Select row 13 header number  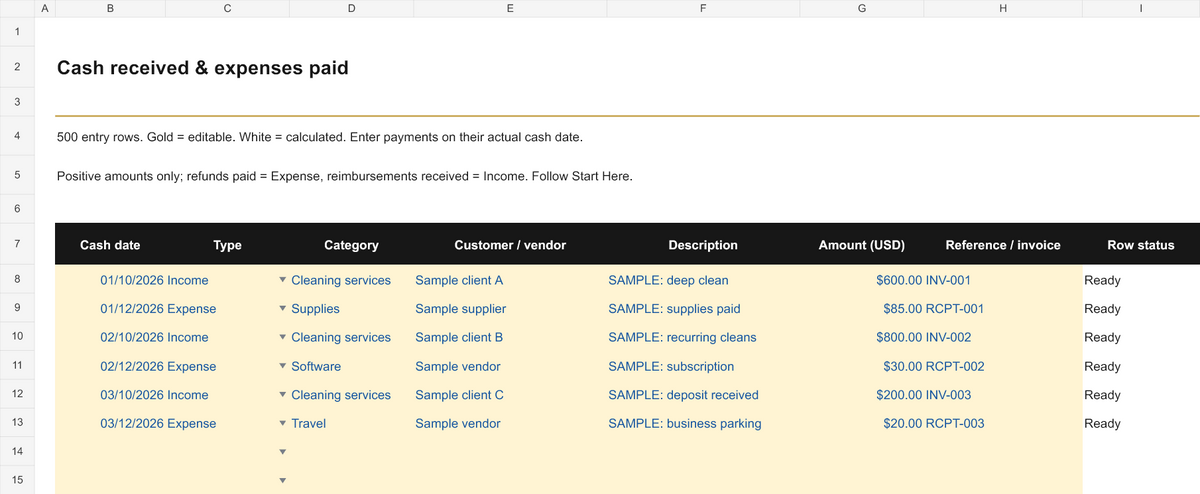(17, 423)
